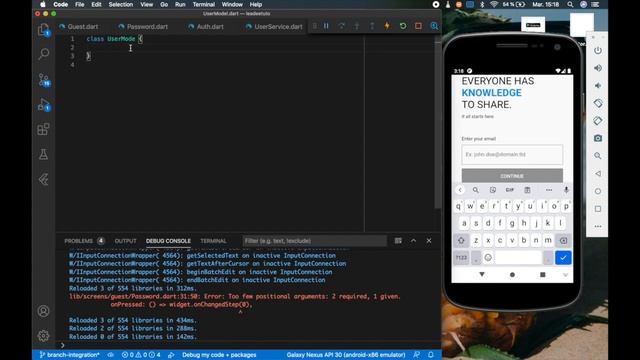Click emulator home circle button
This screenshot has height=360, width=640.
(x=598, y=191)
